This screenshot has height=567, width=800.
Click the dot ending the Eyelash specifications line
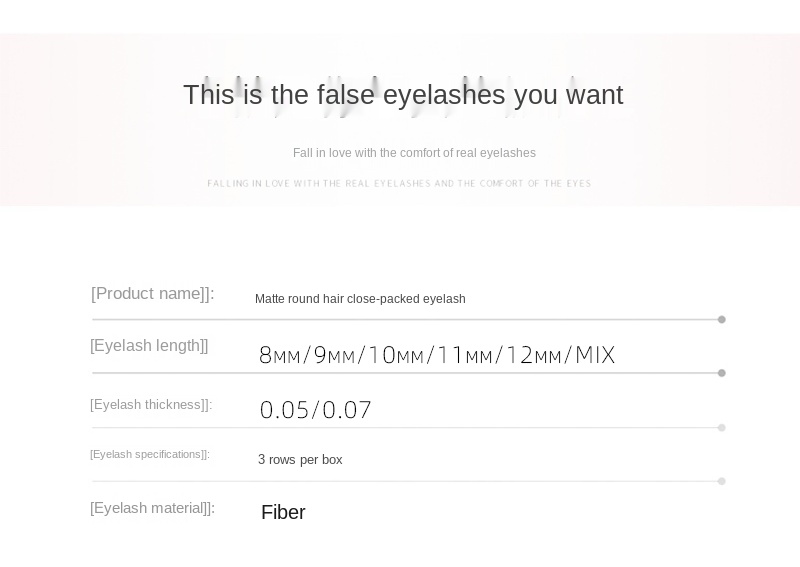[721, 481]
